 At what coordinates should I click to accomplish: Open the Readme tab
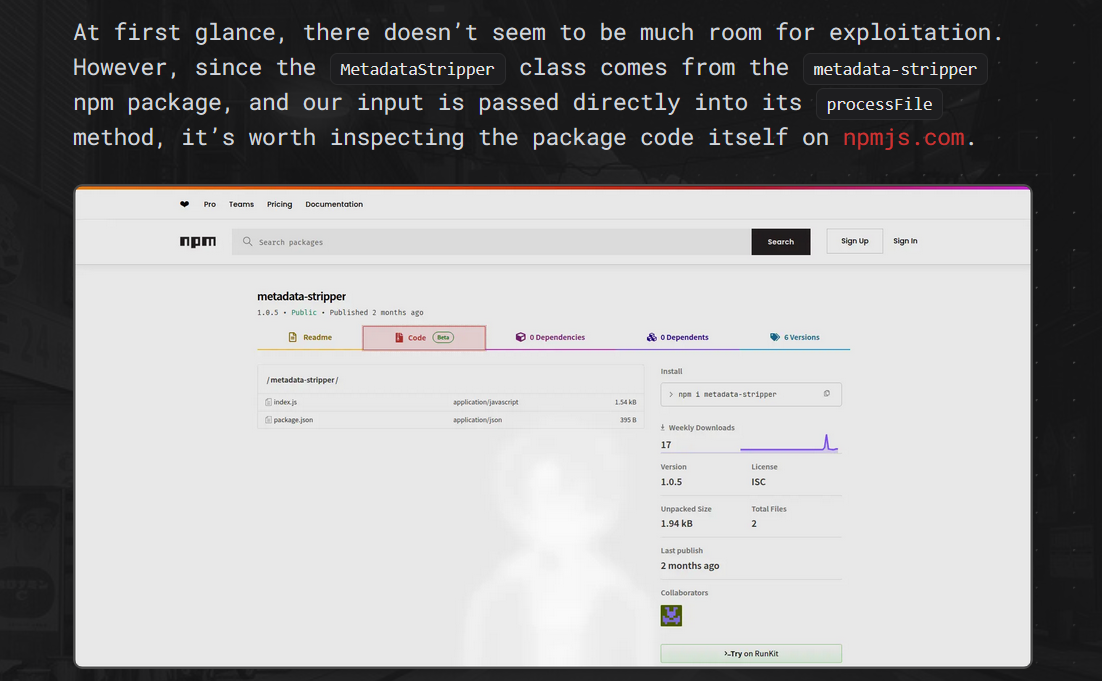[x=310, y=338]
